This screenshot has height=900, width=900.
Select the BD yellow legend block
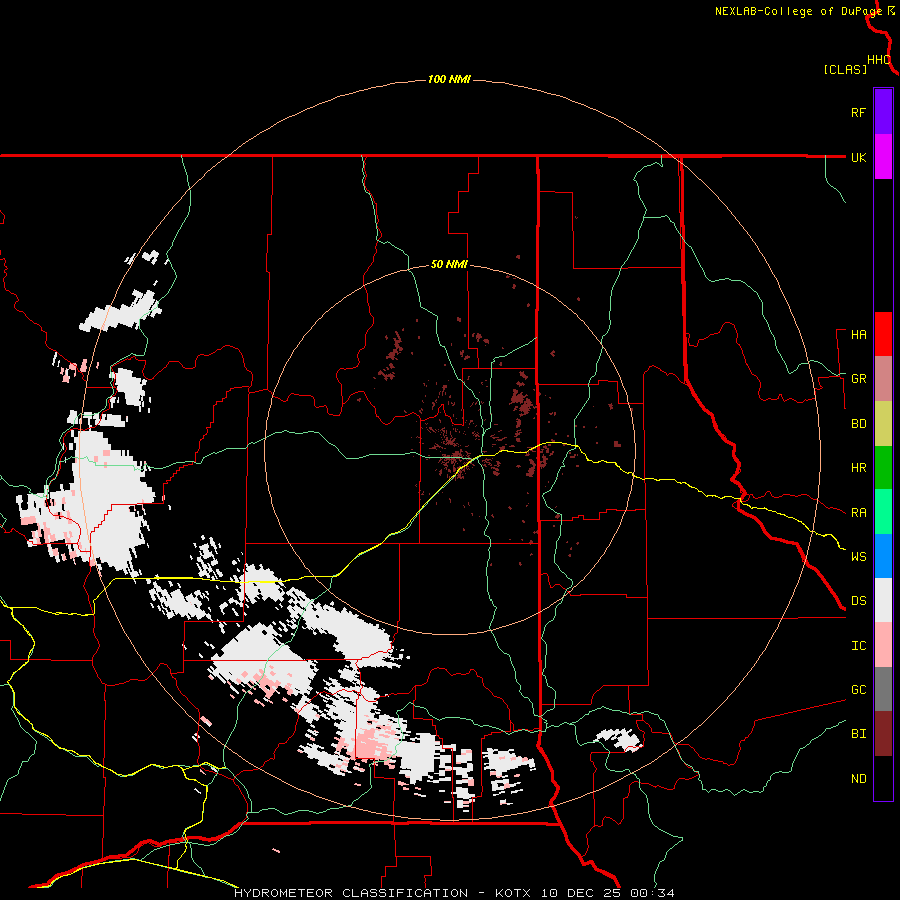tap(883, 423)
